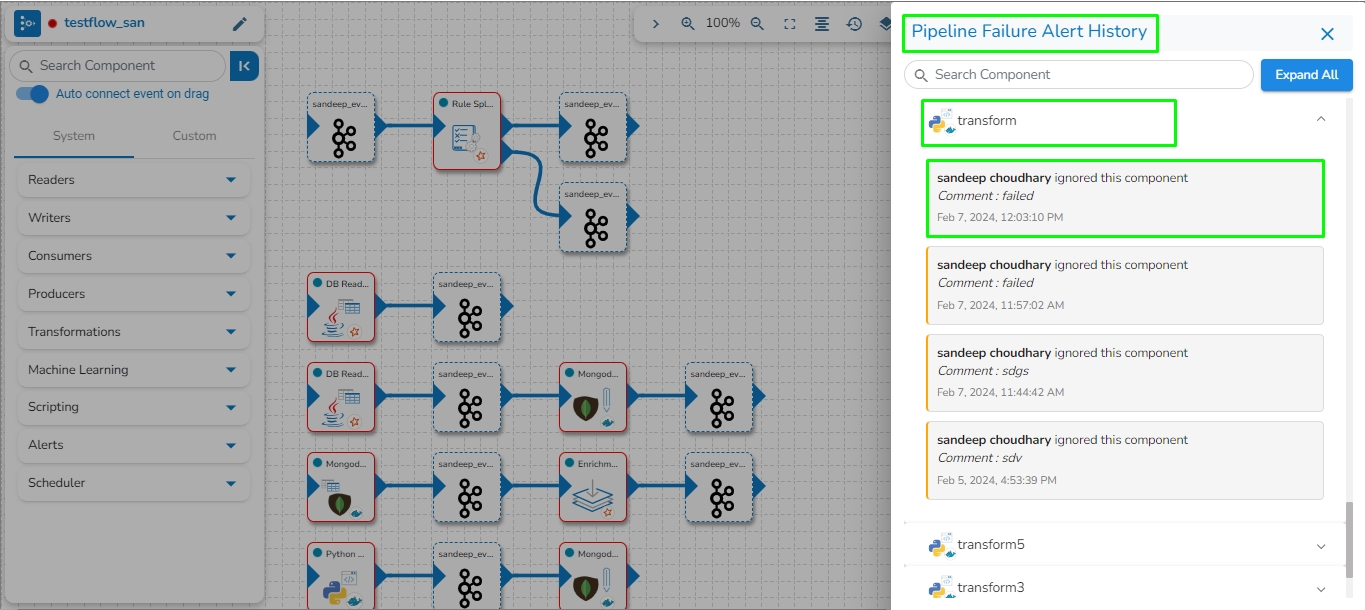Select the Kafka event feeding Rule Splitter
Screen dimensions: 1365x610
pyautogui.click(x=341, y=128)
